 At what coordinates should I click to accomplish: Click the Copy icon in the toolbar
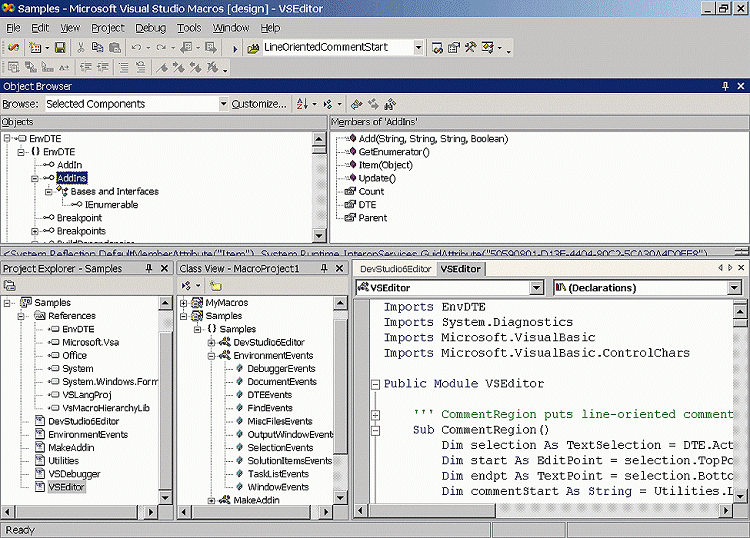(98, 47)
